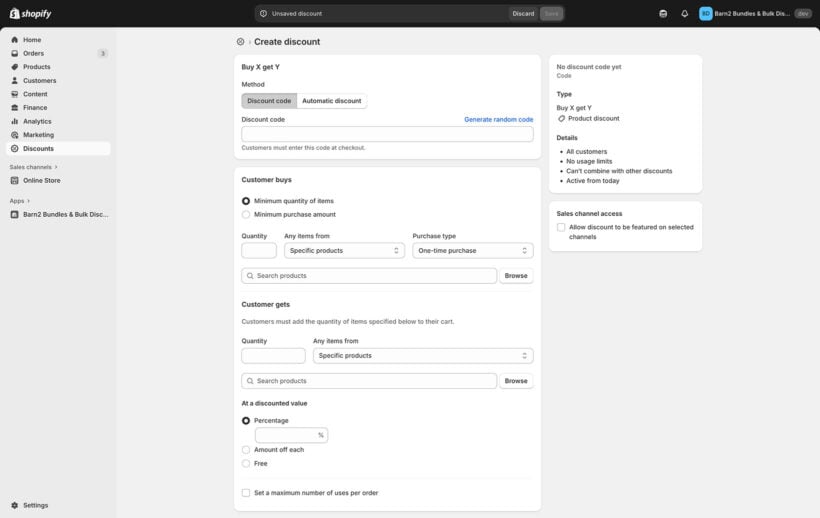Click the Shopify logo in the top bar
820x518 pixels.
click(x=30, y=13)
